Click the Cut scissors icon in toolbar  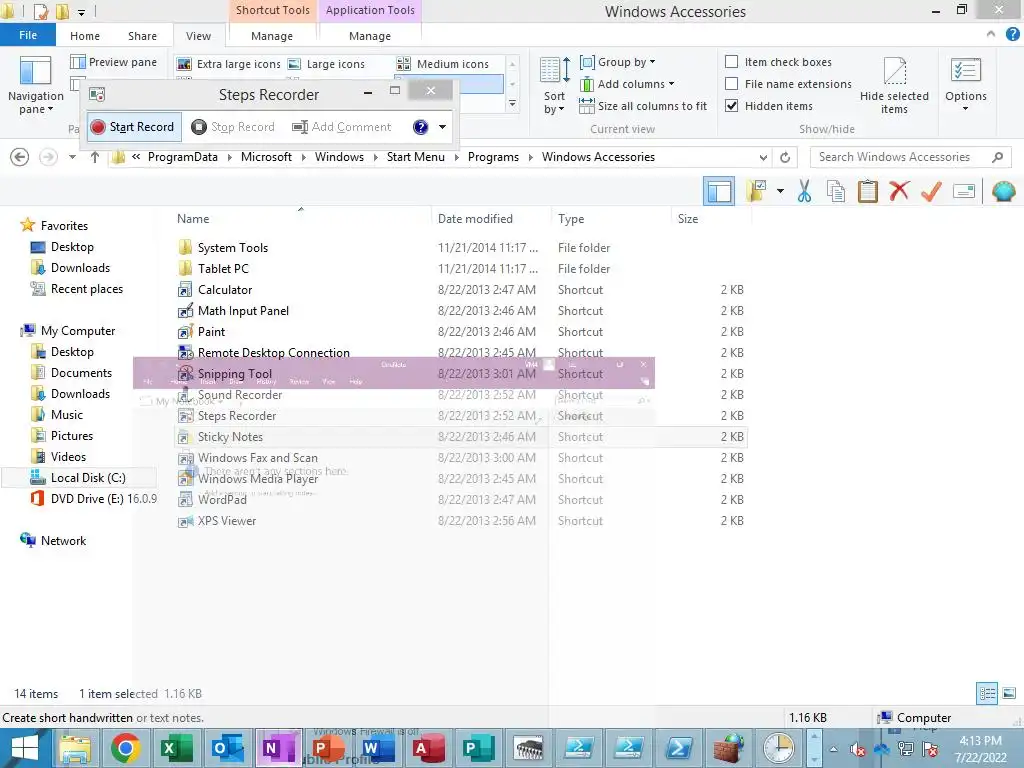[x=804, y=191]
